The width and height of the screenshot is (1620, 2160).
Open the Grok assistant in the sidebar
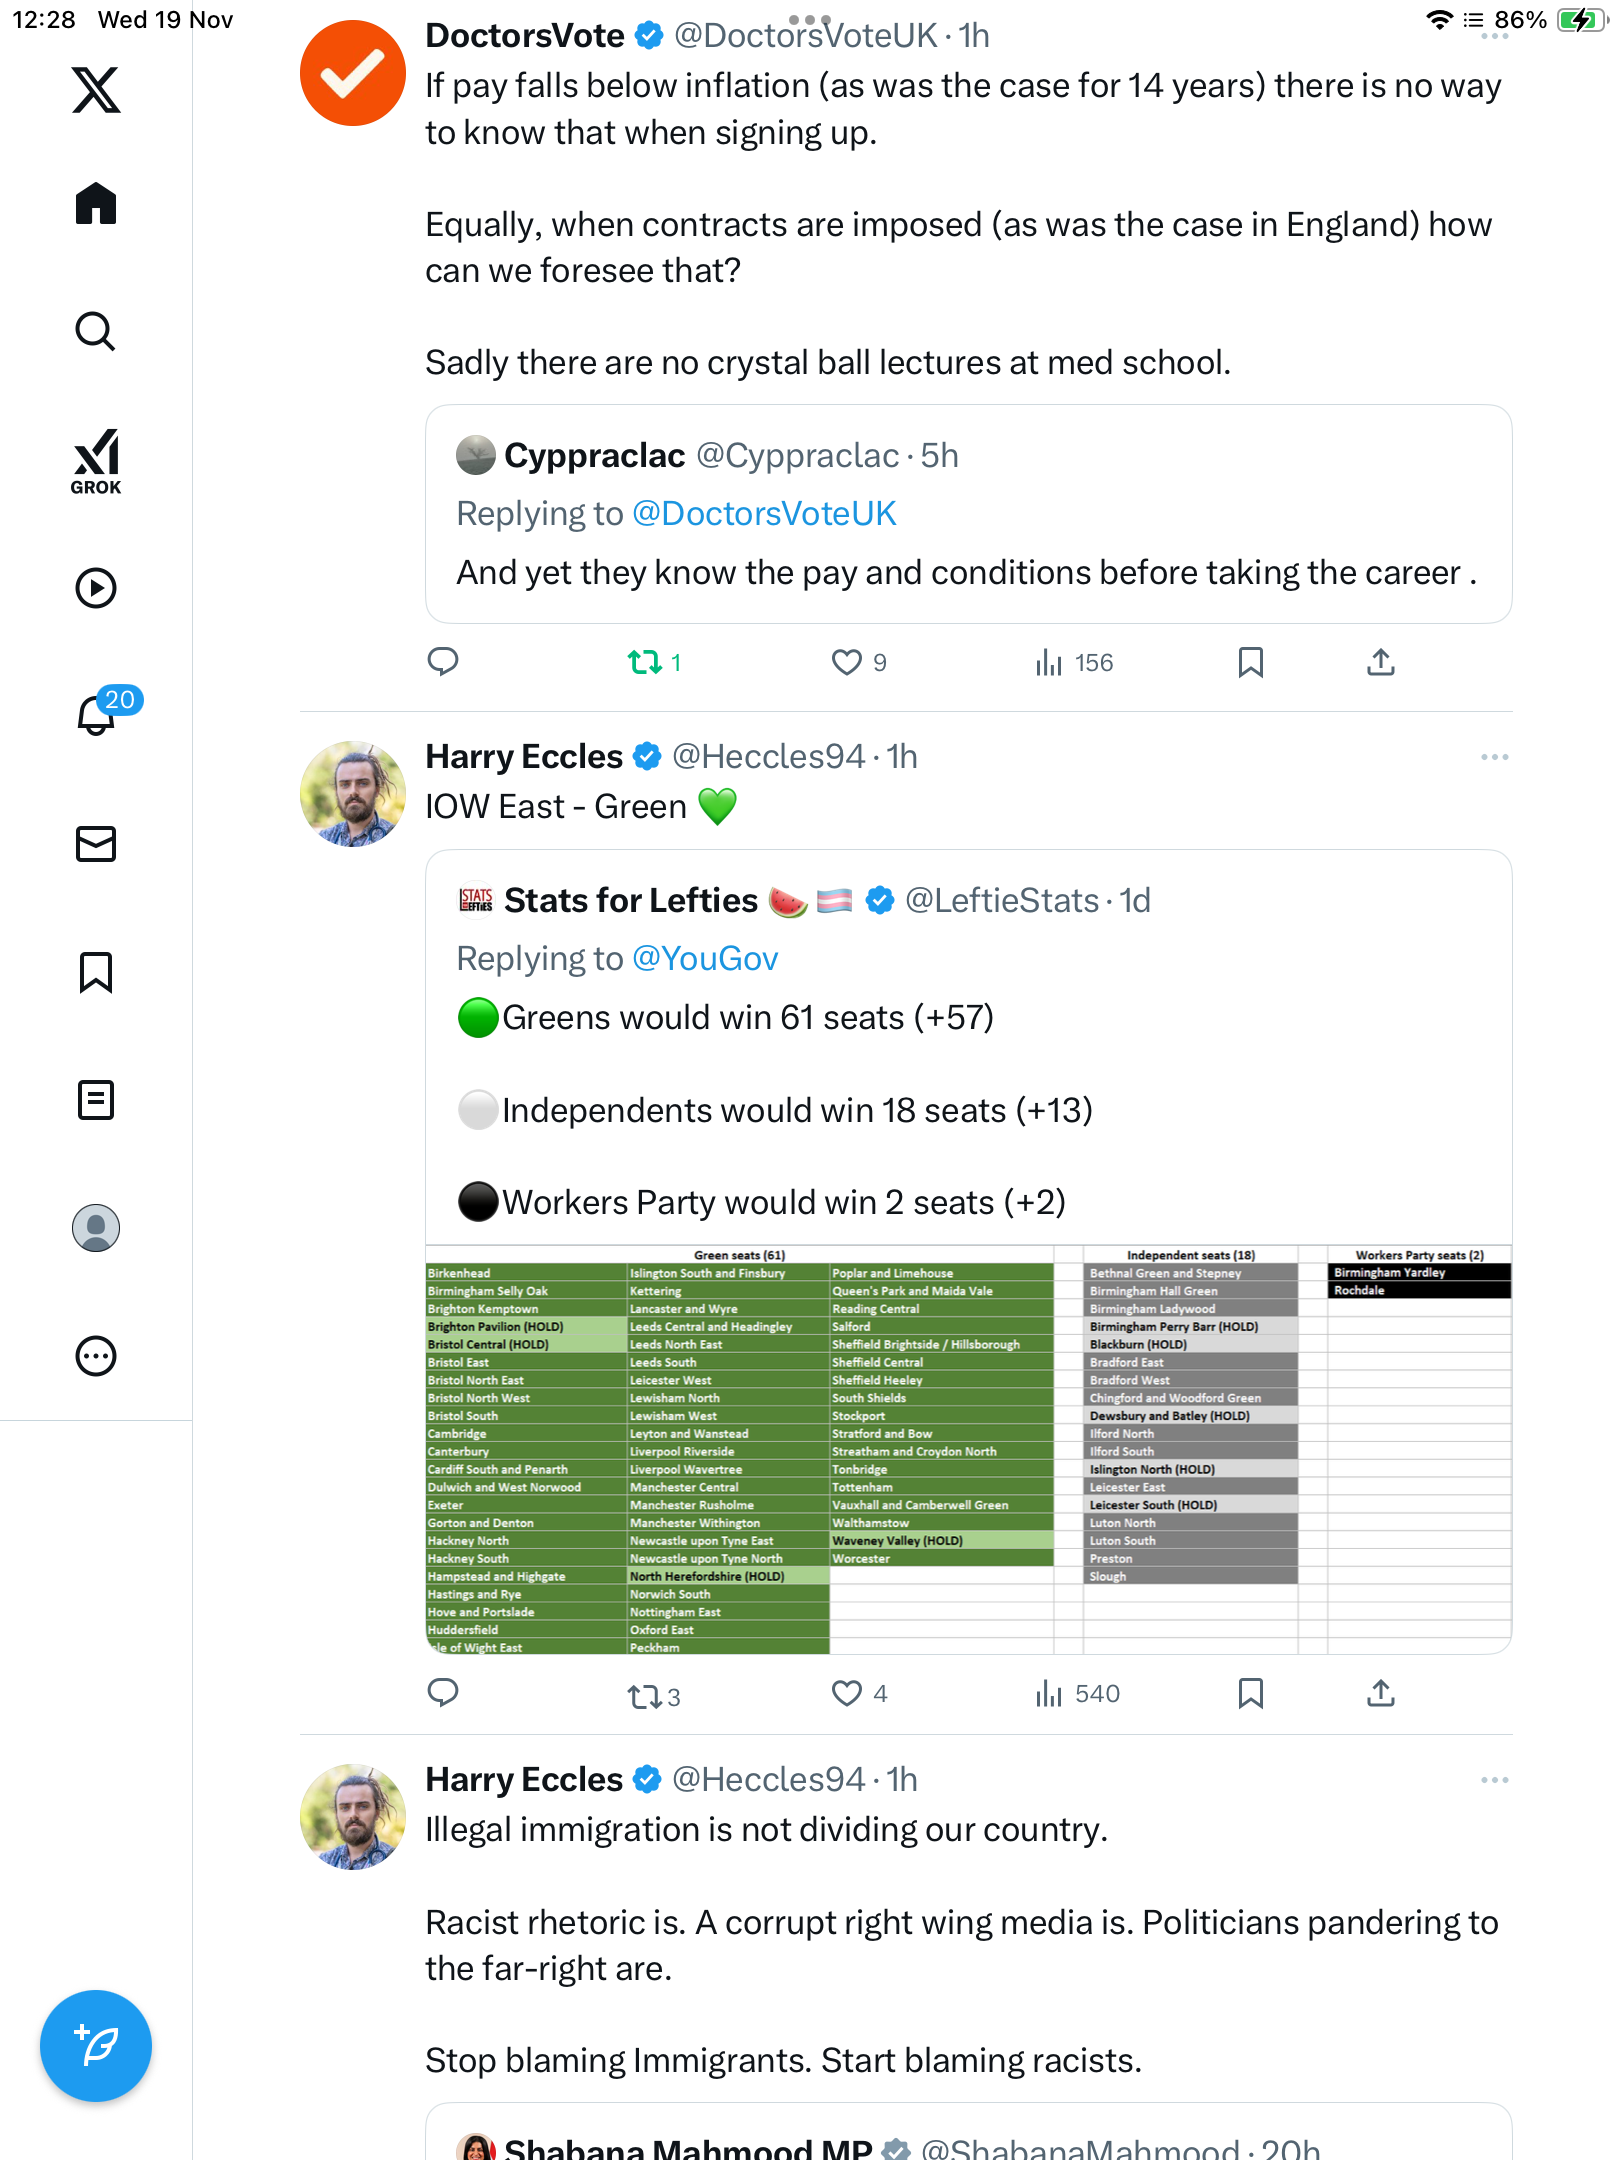click(96, 462)
